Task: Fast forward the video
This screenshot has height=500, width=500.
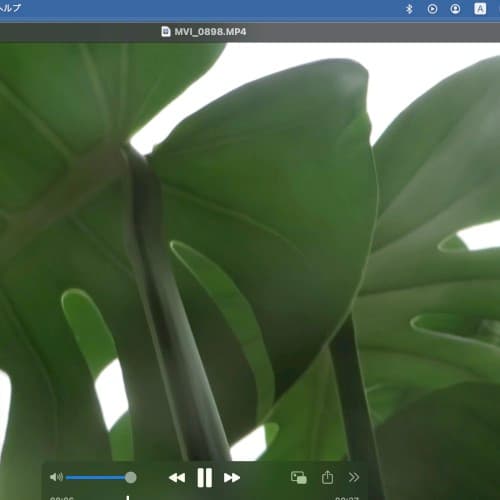Action: click(232, 478)
